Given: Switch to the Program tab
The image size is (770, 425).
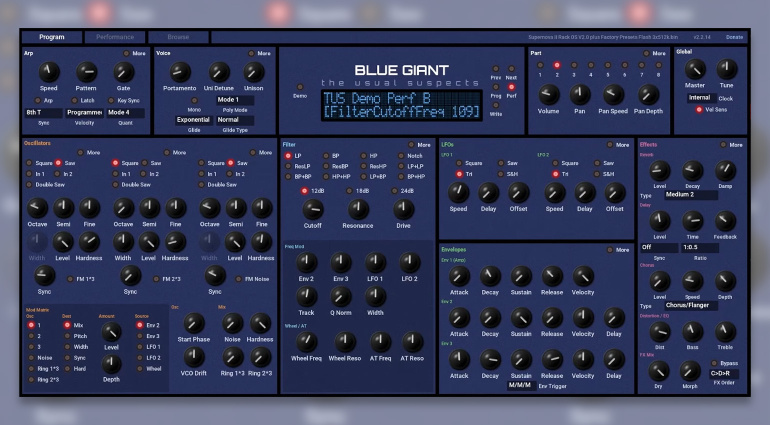Looking at the screenshot, I should tap(52, 37).
